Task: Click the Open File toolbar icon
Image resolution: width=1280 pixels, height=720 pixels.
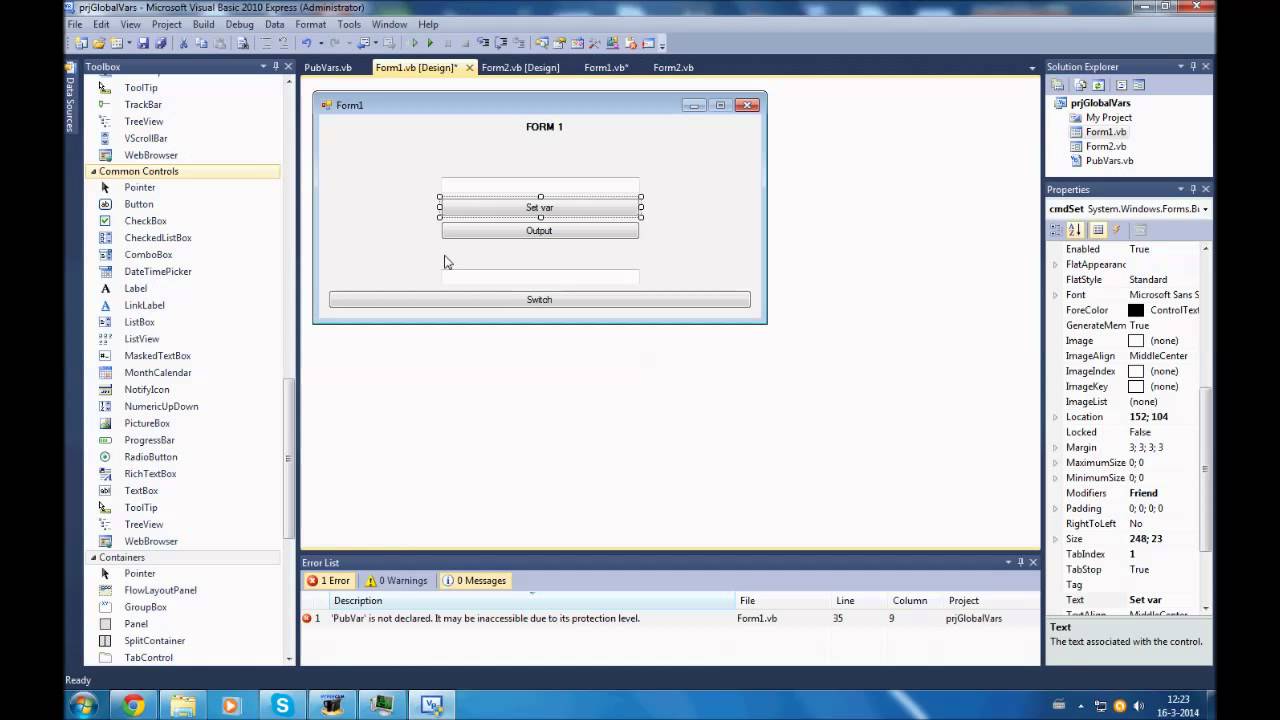Action: (99, 43)
